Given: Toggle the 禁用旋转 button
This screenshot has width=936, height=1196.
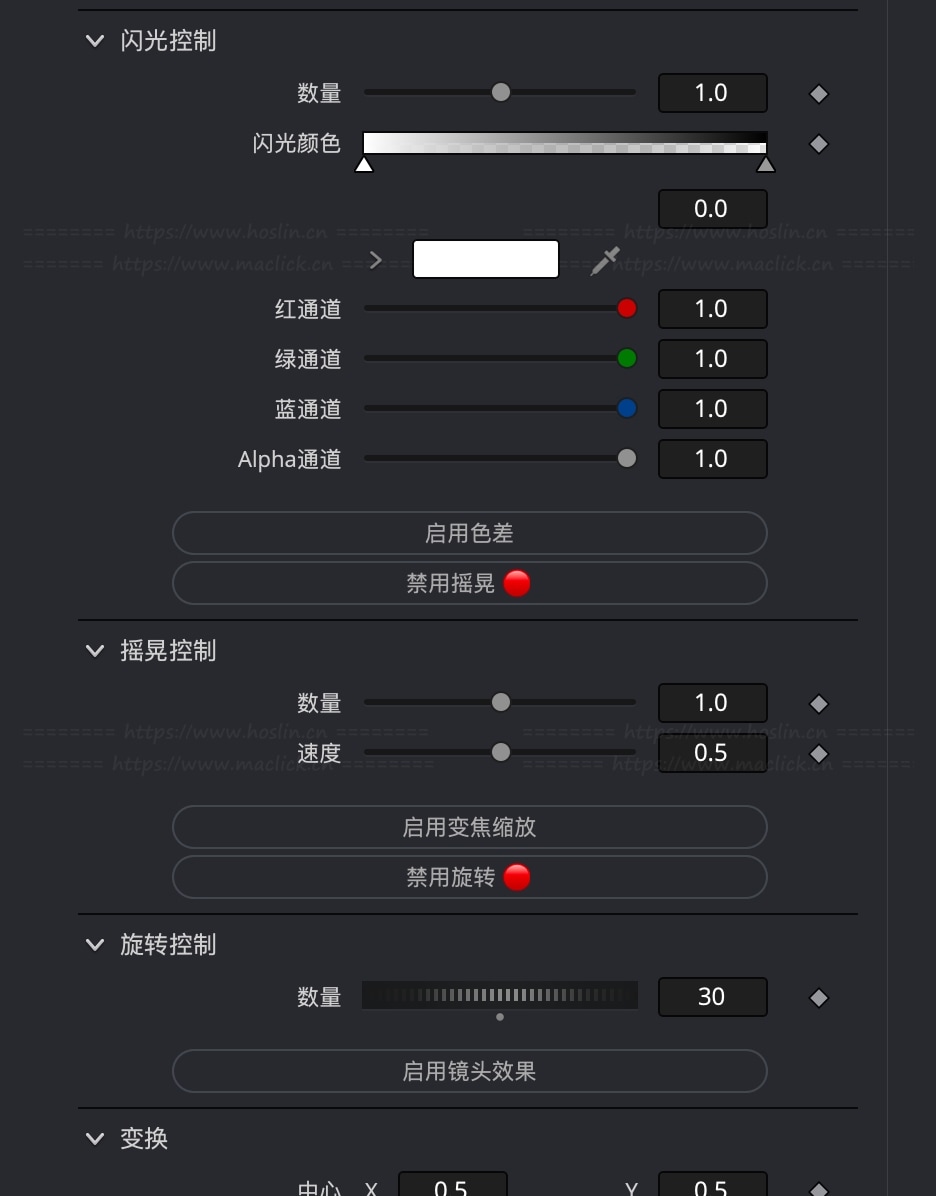Looking at the screenshot, I should pyautogui.click(x=469, y=878).
